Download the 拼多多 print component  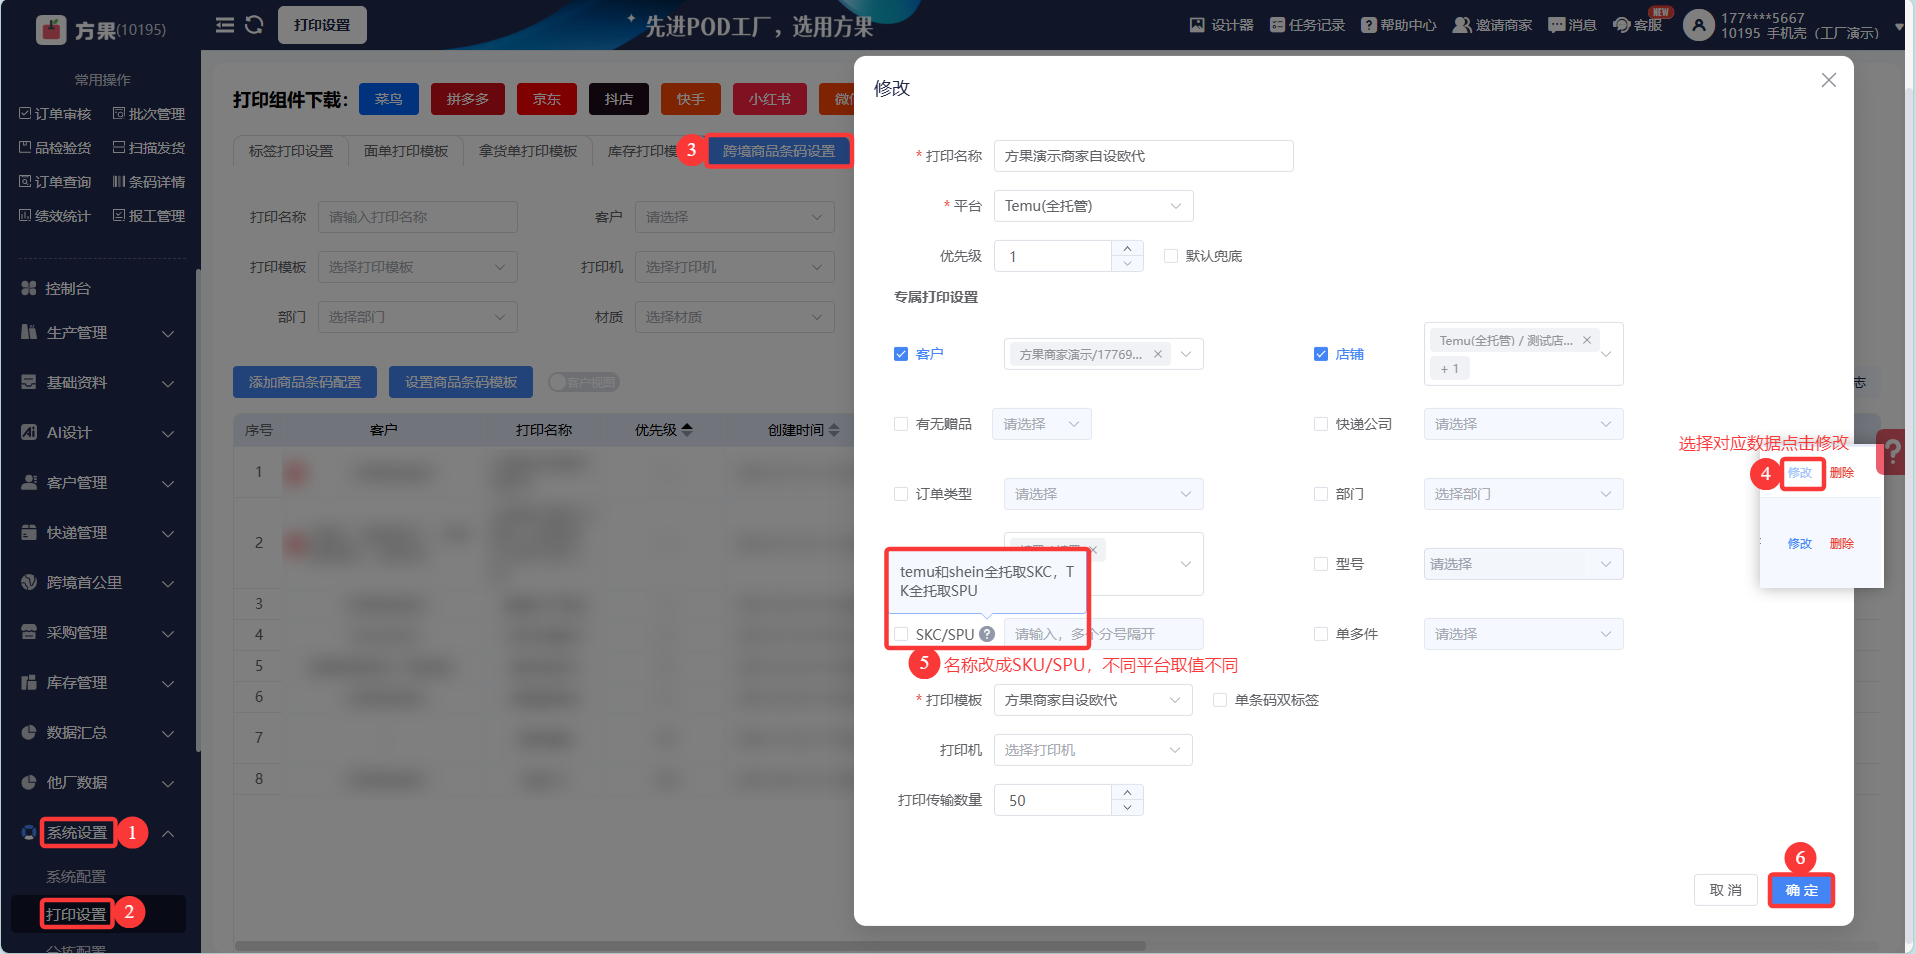(468, 99)
